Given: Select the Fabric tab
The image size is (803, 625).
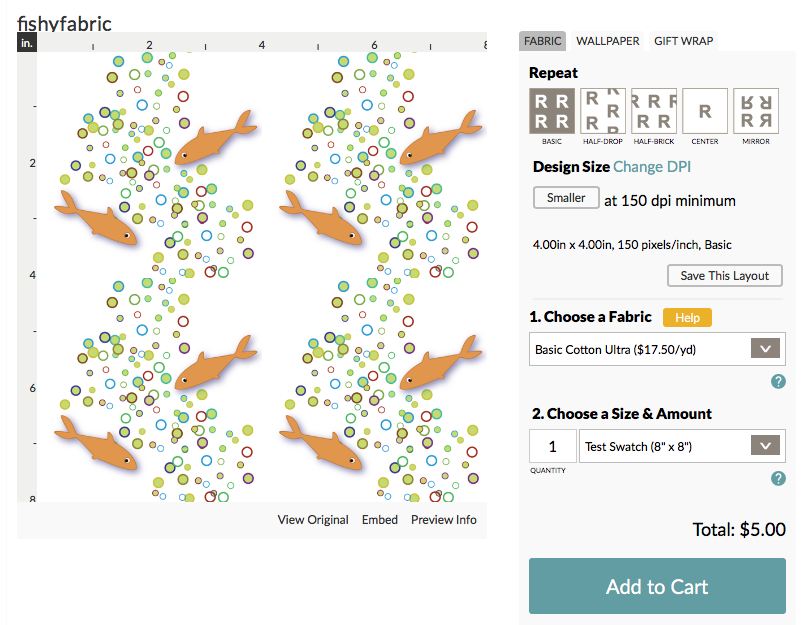Looking at the screenshot, I should point(542,41).
